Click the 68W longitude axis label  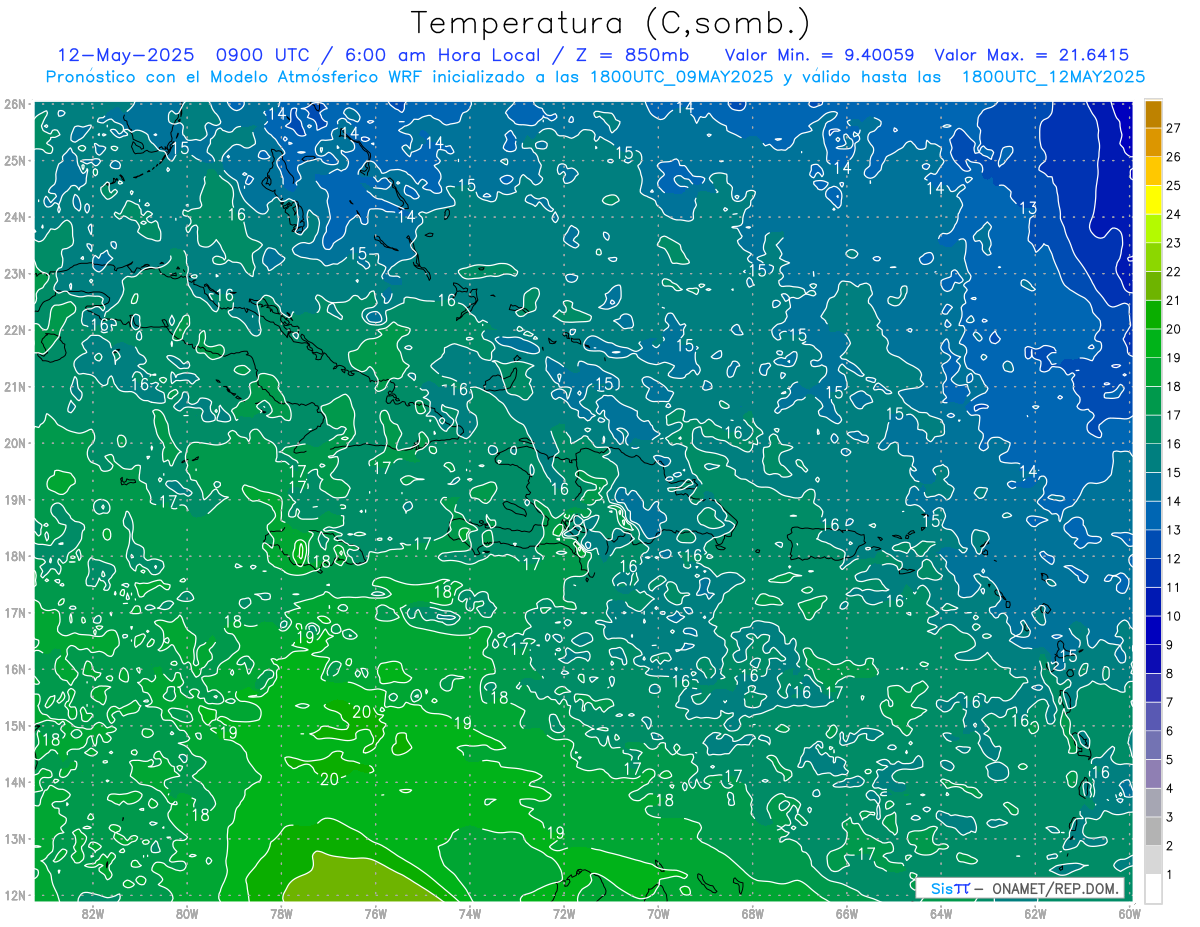pyautogui.click(x=752, y=913)
